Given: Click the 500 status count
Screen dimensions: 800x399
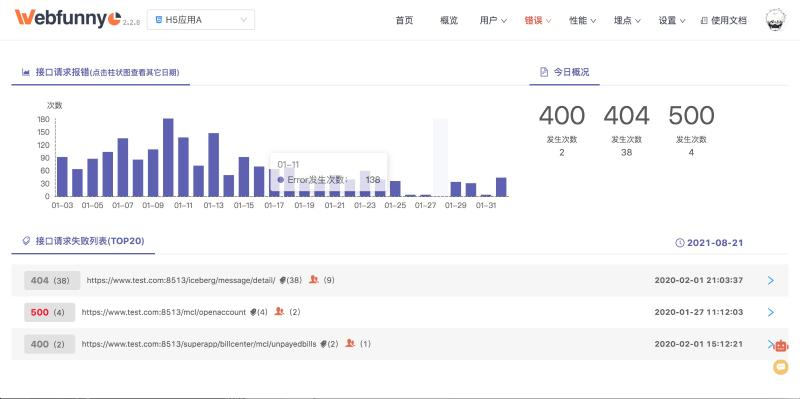Looking at the screenshot, I should point(691,115).
